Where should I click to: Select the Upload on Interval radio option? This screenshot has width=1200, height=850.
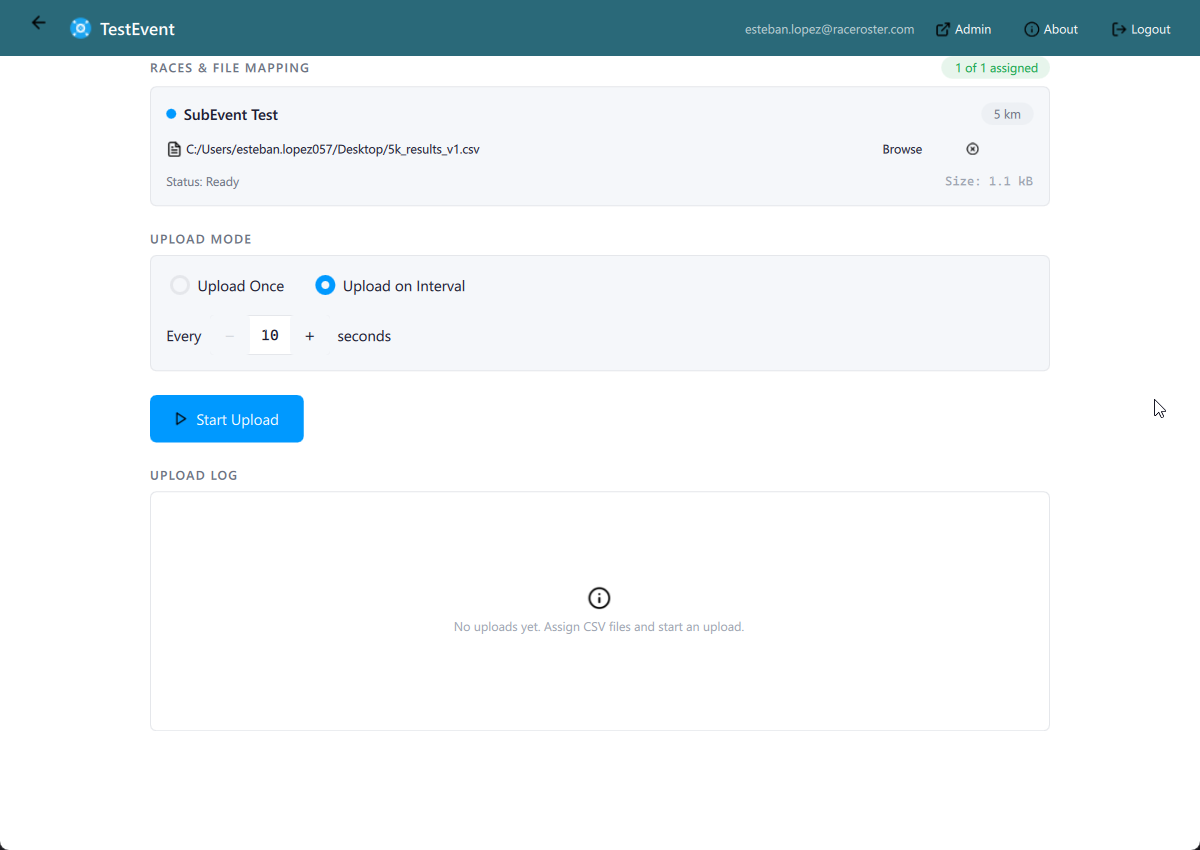click(x=325, y=286)
